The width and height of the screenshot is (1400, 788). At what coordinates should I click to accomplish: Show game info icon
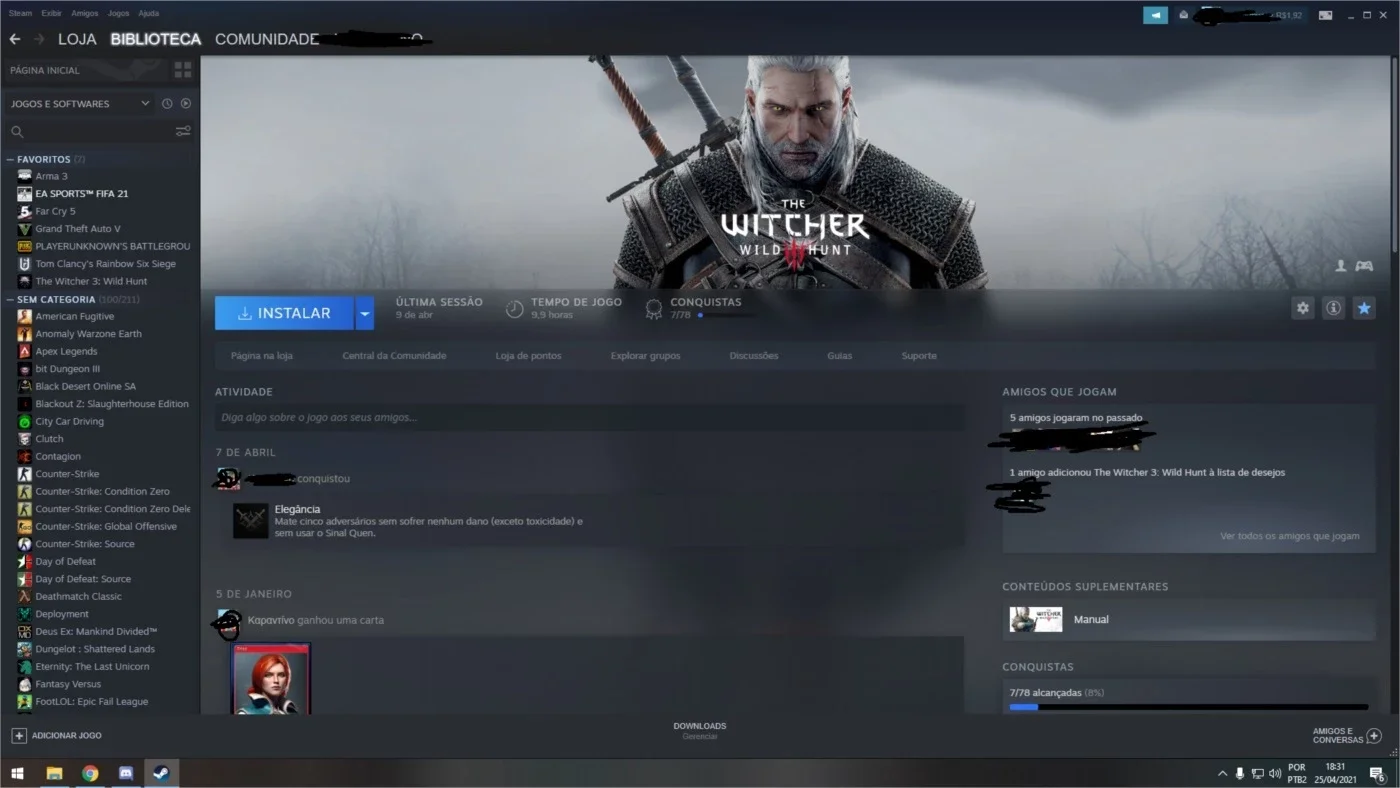tap(1333, 308)
